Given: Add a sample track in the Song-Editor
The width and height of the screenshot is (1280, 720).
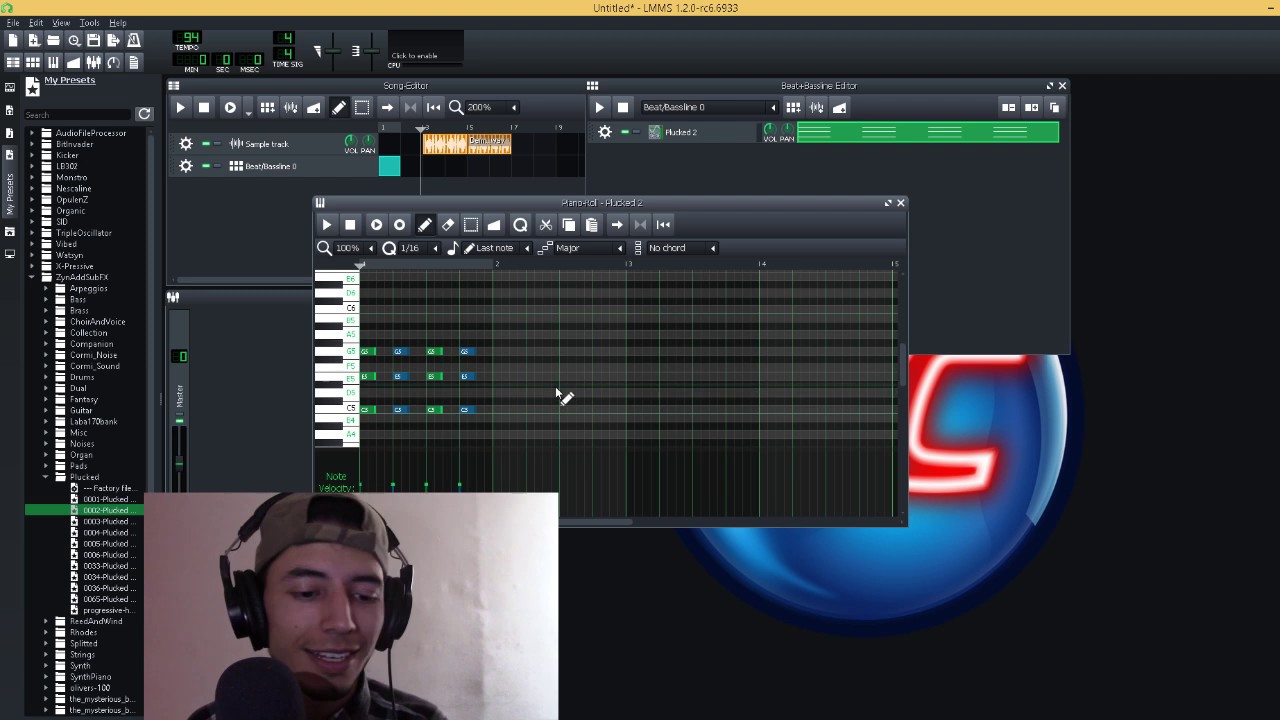Looking at the screenshot, I should point(291,107).
